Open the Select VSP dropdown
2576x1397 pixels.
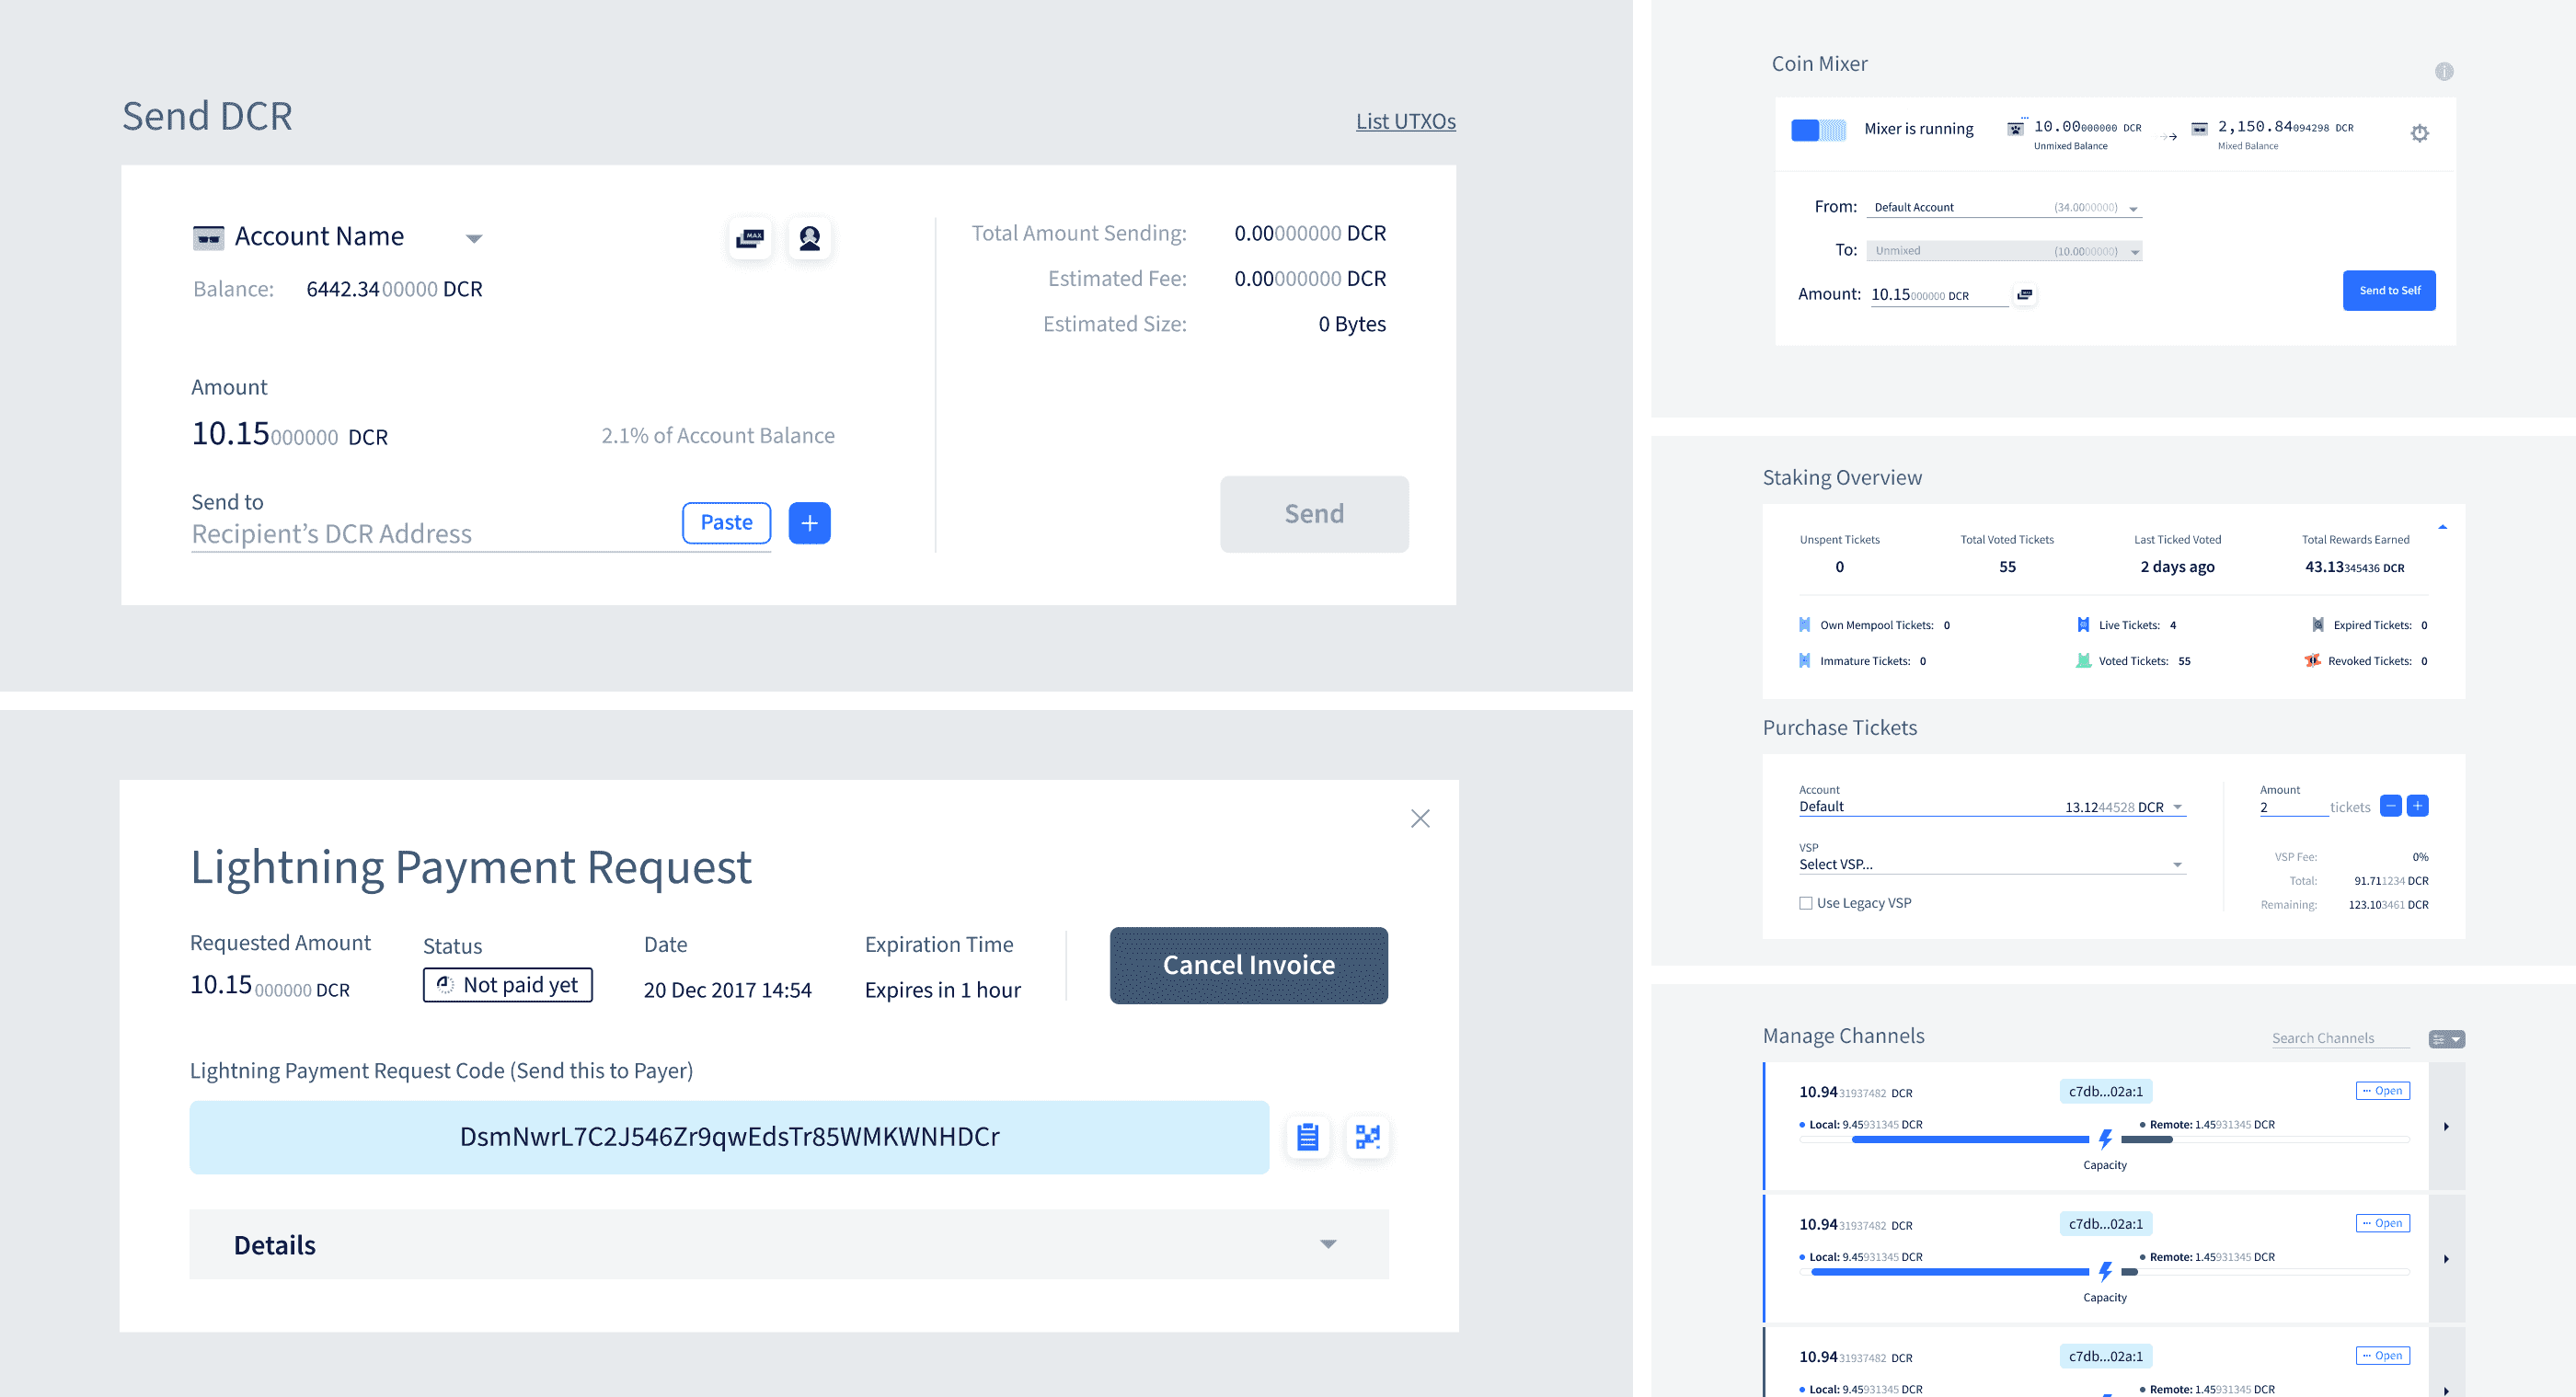pyautogui.click(x=1990, y=864)
